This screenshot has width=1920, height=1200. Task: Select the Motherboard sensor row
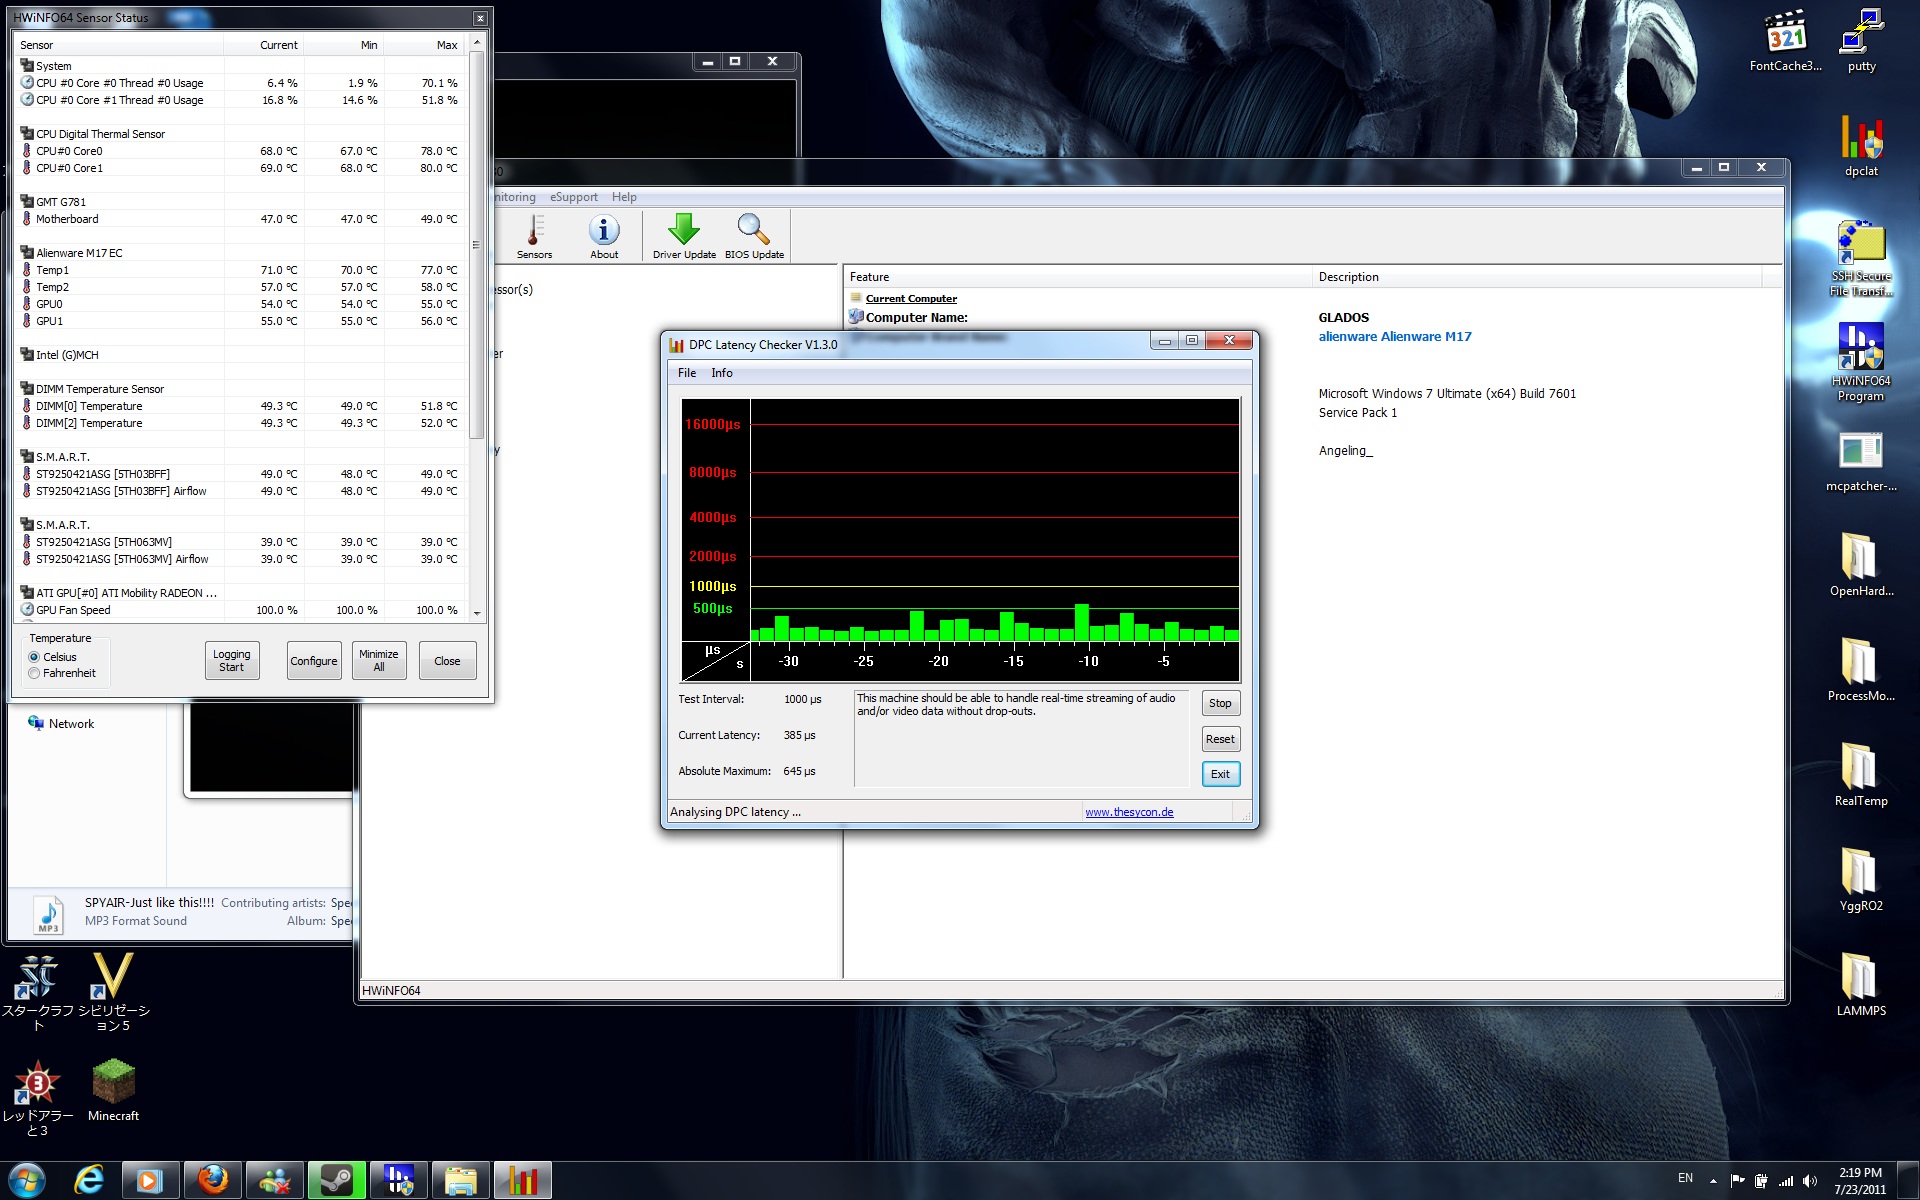240,219
